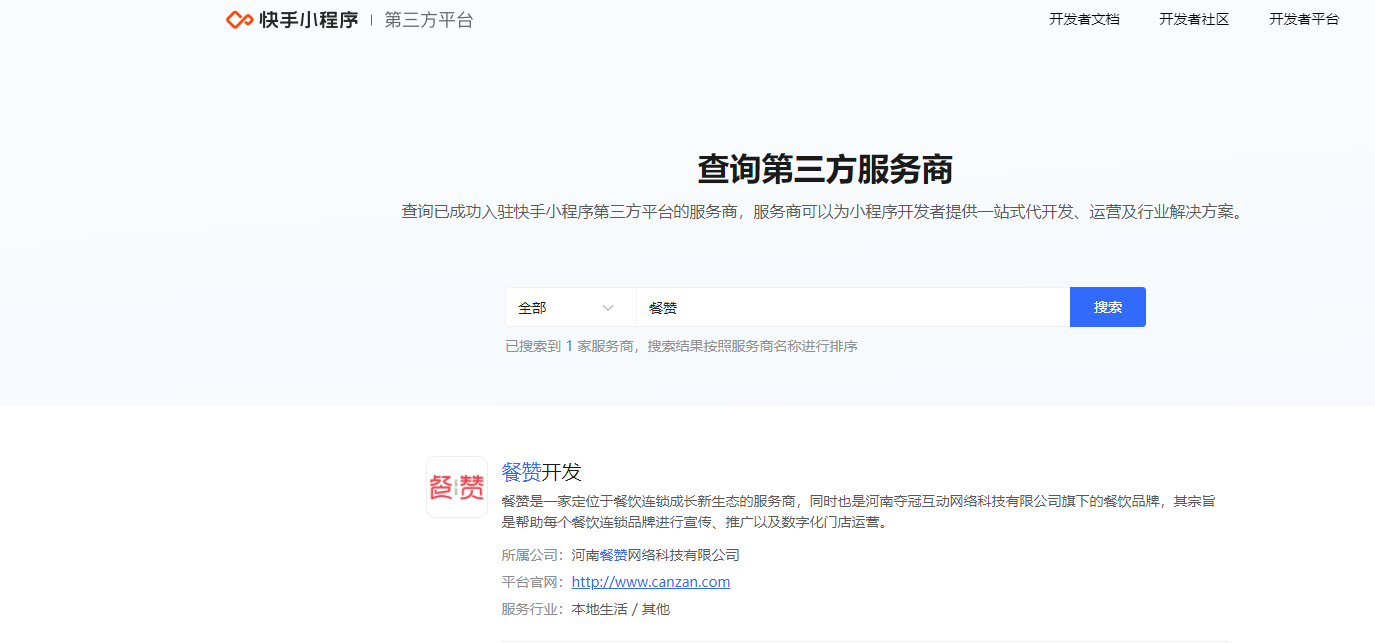Click company name 河南餐赞网络科技有限公司
1375x643 pixels.
pos(655,555)
